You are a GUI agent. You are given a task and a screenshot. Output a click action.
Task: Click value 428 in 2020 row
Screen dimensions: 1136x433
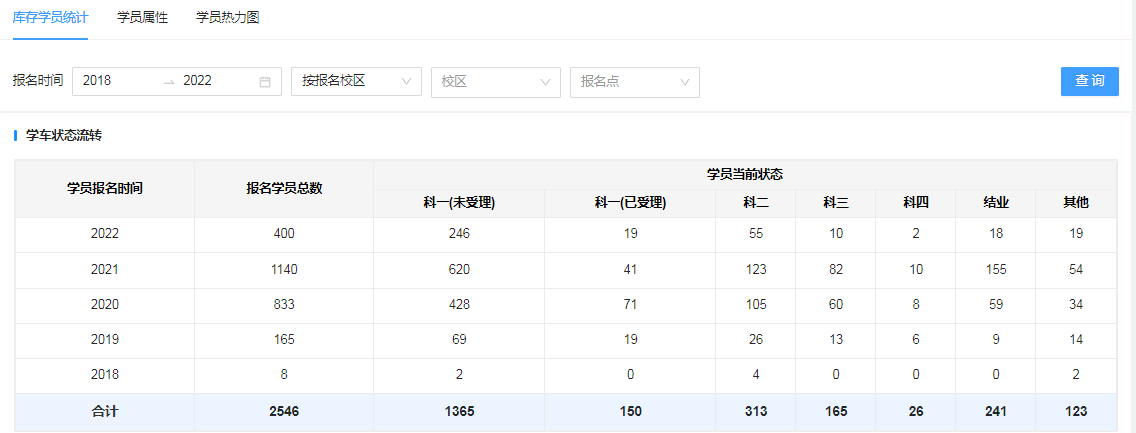[x=459, y=305]
